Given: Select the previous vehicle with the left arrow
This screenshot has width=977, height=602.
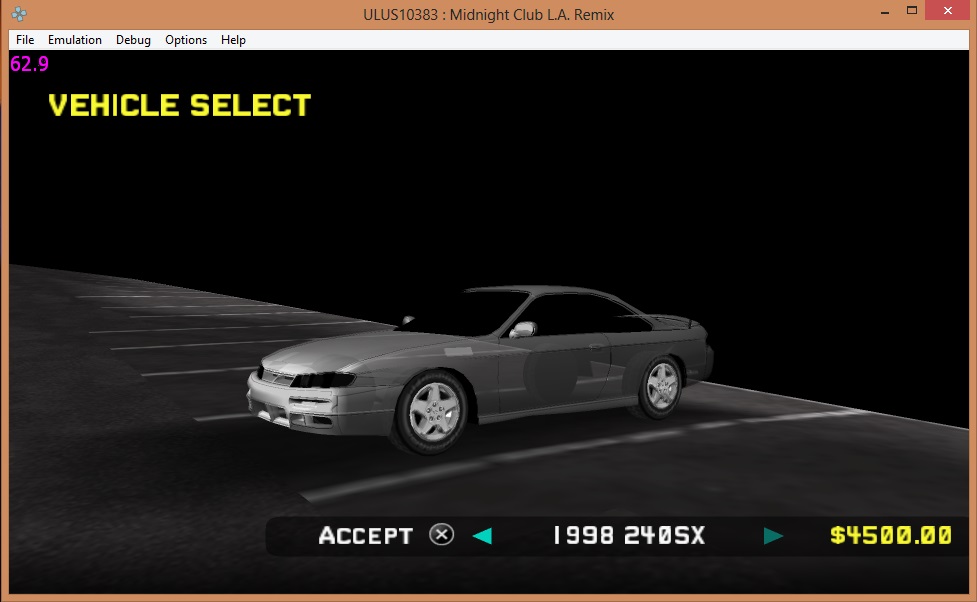Looking at the screenshot, I should pos(482,536).
